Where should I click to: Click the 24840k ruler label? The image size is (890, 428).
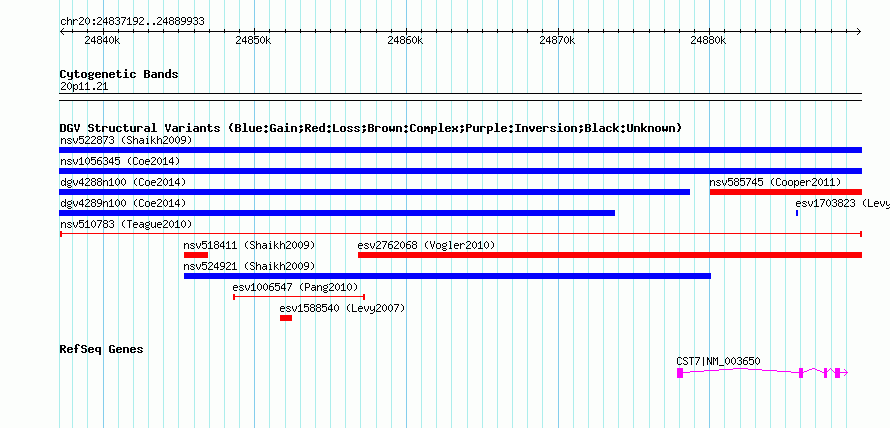click(102, 40)
